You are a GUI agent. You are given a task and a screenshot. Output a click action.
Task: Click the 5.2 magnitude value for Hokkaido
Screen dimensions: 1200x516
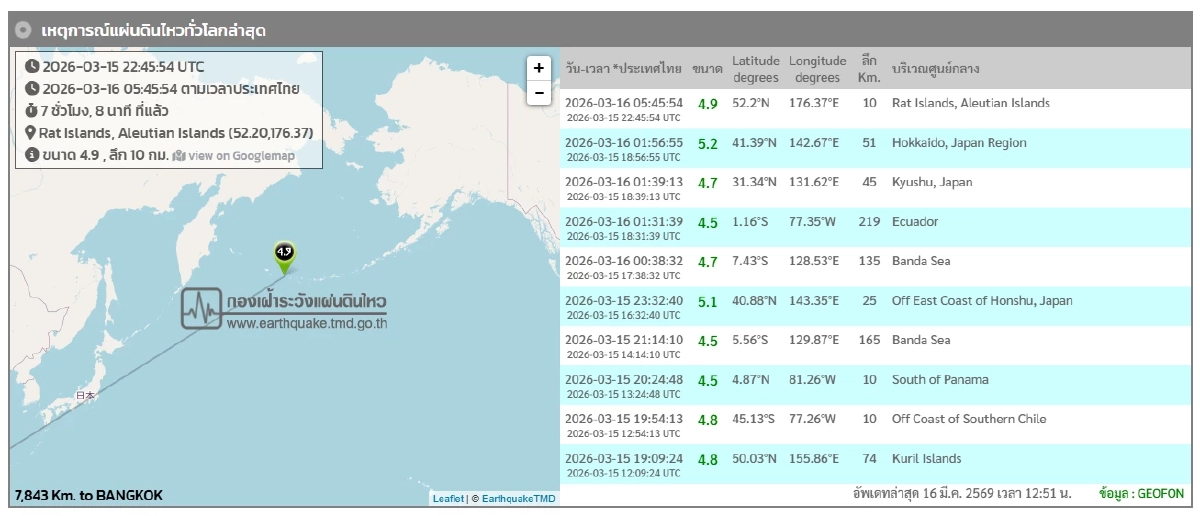click(x=708, y=144)
